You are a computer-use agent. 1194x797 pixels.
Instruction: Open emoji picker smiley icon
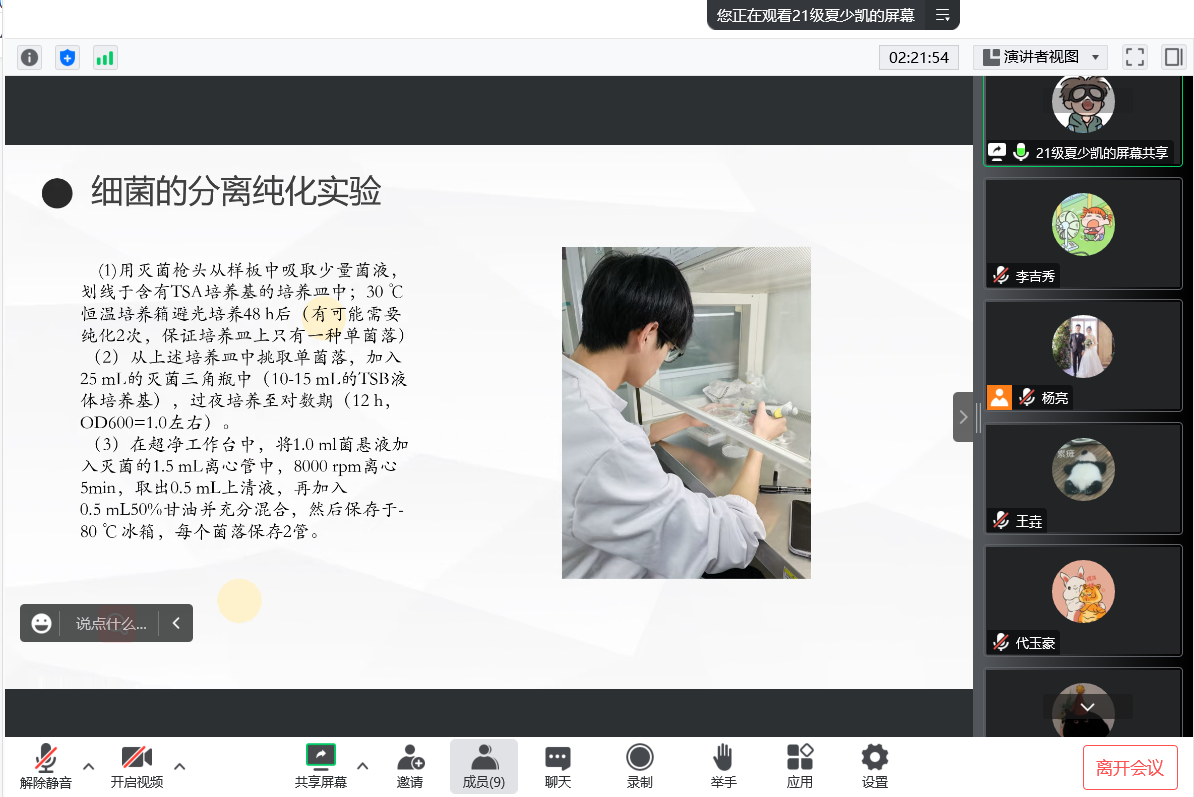41,623
